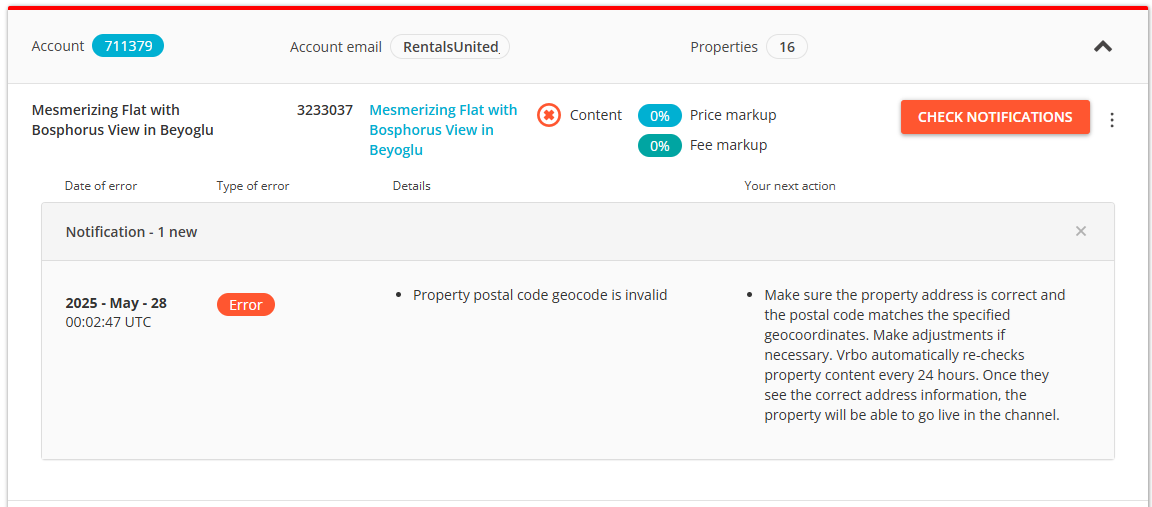Click the 'Notification - 1 new' header
Viewport: 1152px width, 507px height.
132,232
